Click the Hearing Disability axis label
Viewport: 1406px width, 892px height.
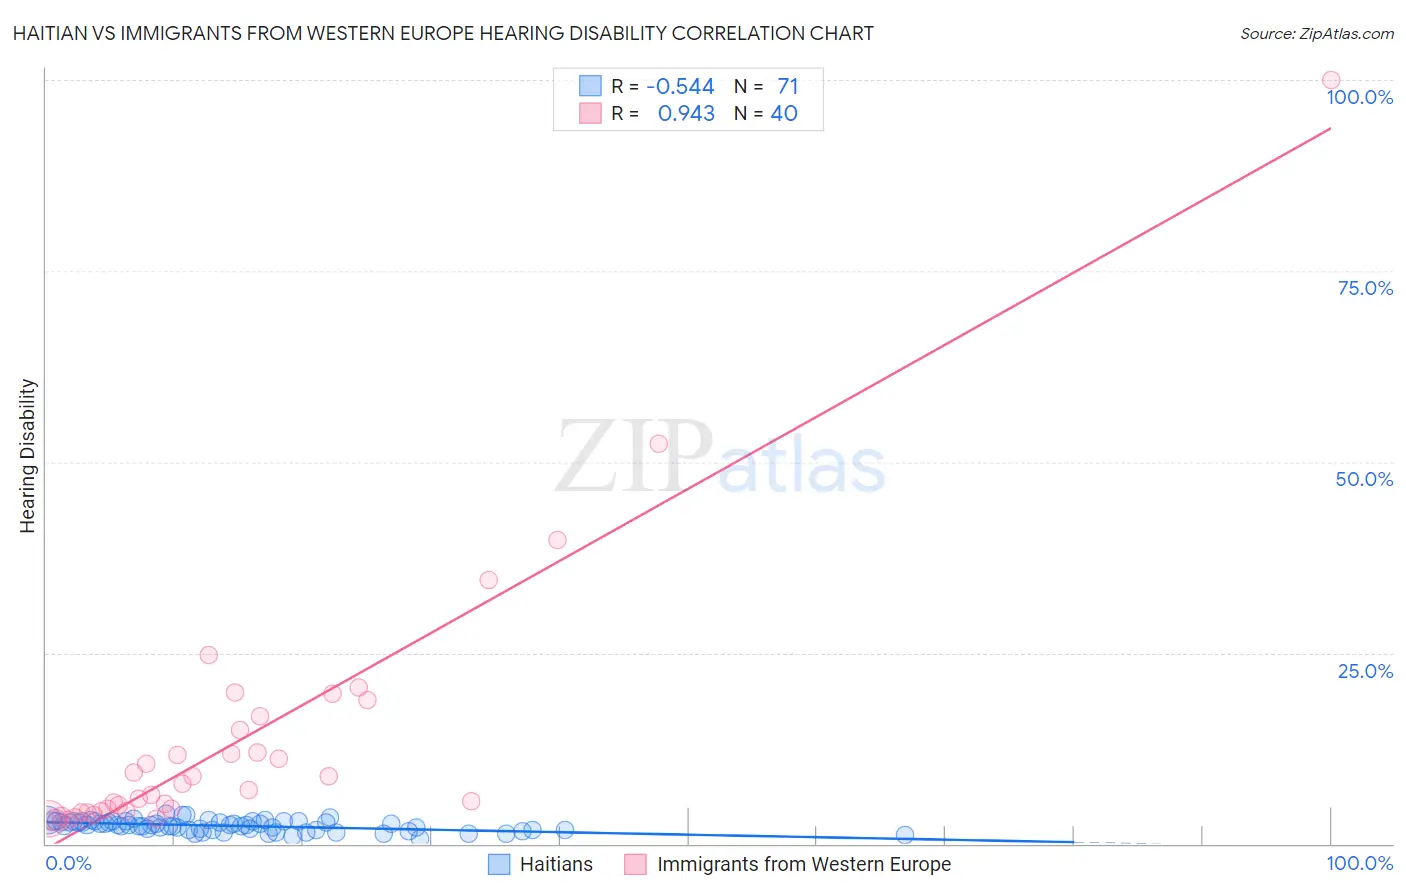click(27, 456)
